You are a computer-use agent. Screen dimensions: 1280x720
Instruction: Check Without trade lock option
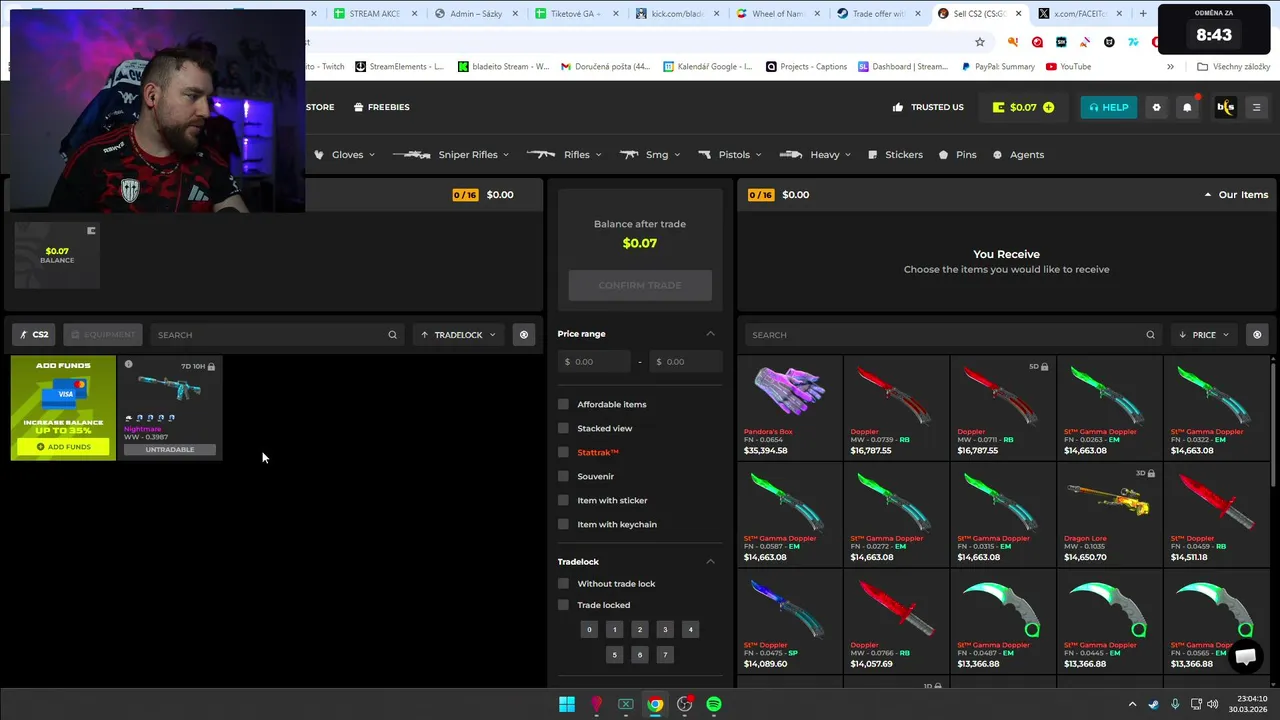(563, 583)
